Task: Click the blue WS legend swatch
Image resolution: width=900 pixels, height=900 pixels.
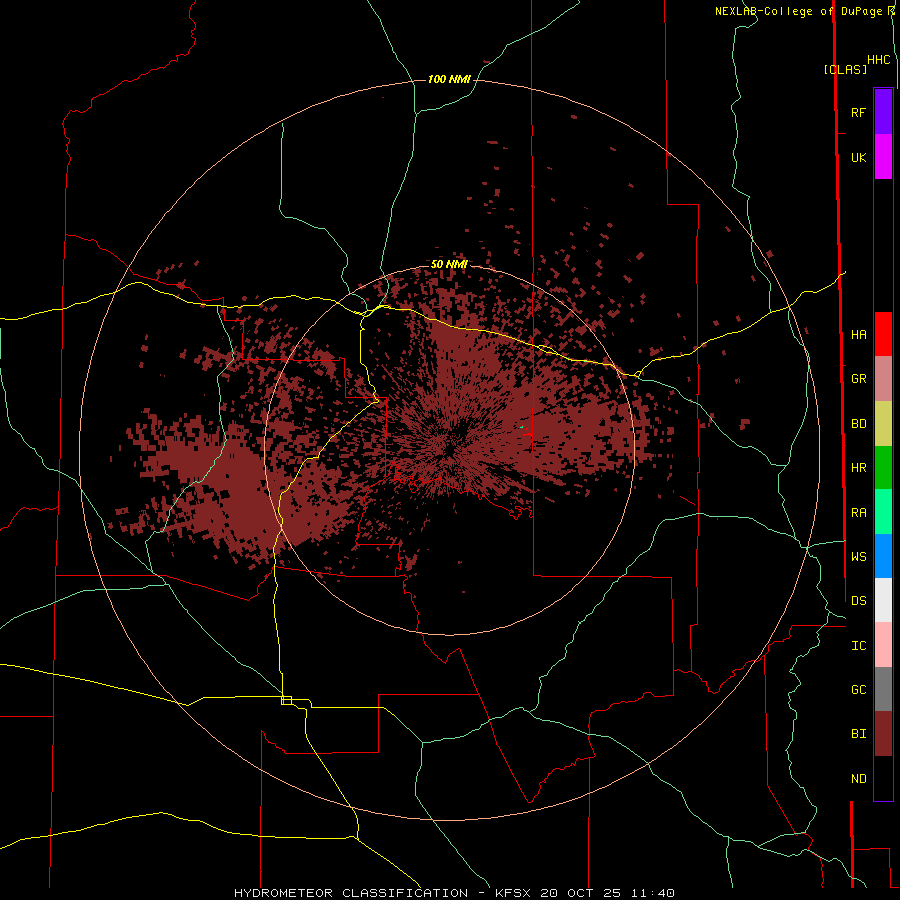Action: click(883, 556)
